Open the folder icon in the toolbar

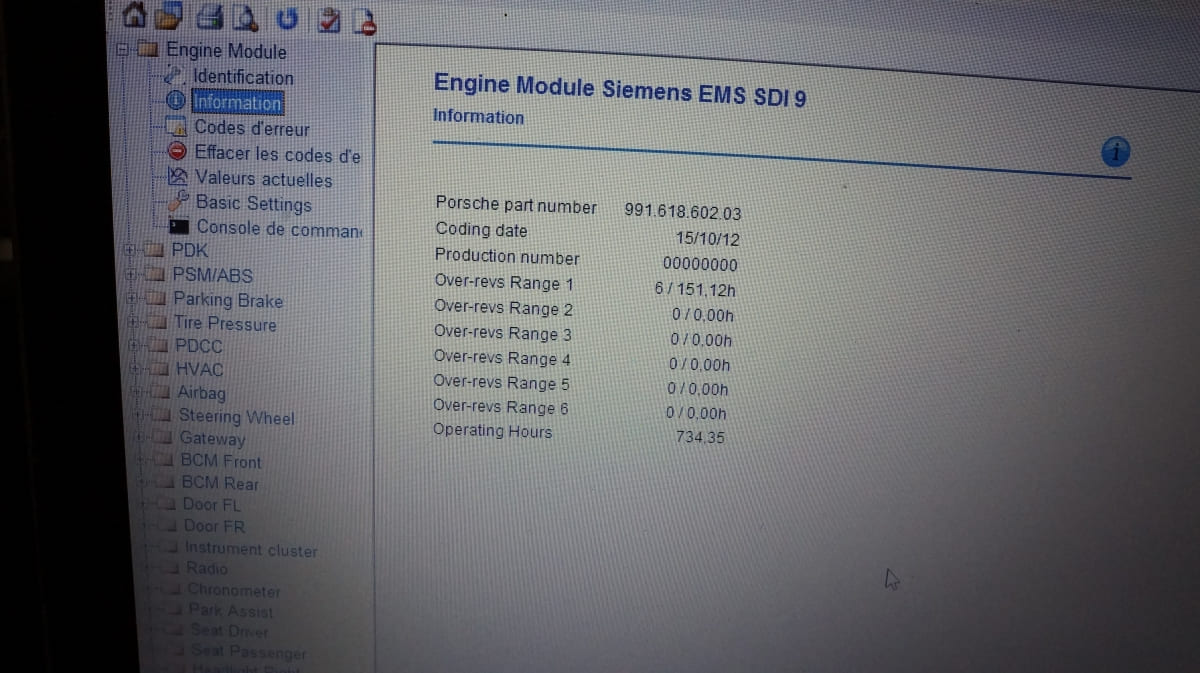pyautogui.click(x=170, y=17)
